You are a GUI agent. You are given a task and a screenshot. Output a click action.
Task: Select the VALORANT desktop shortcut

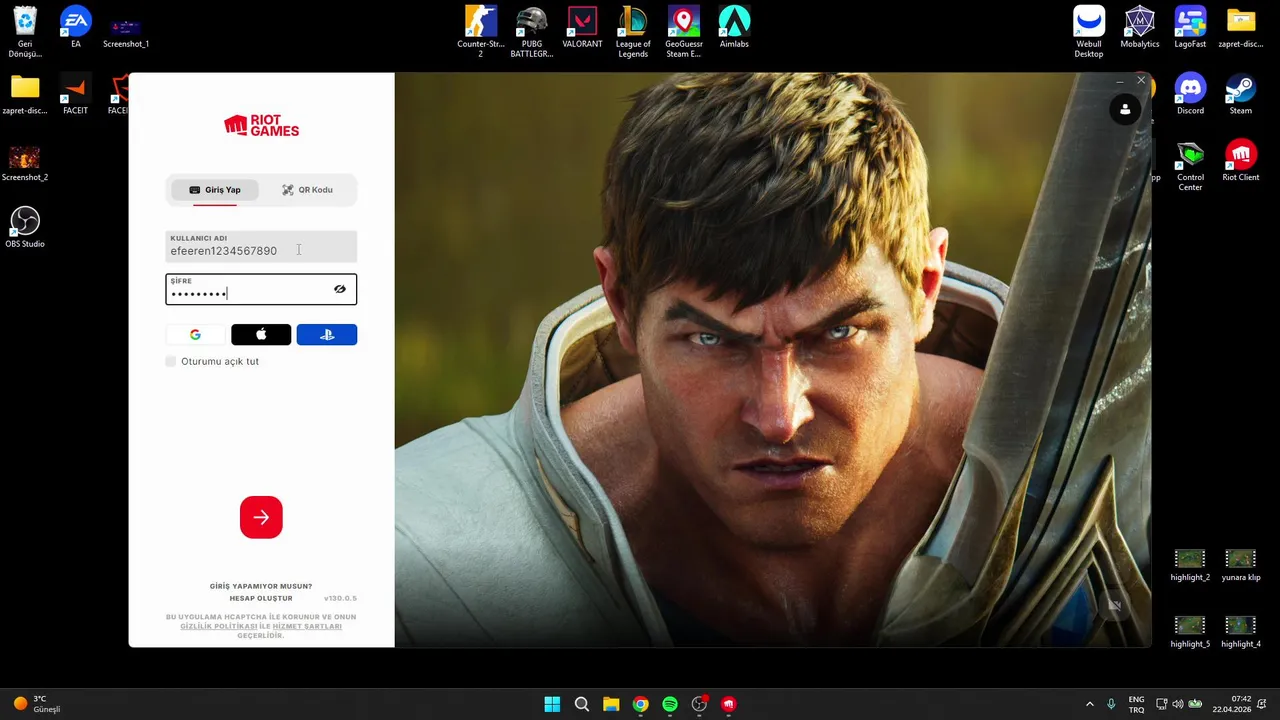[582, 28]
